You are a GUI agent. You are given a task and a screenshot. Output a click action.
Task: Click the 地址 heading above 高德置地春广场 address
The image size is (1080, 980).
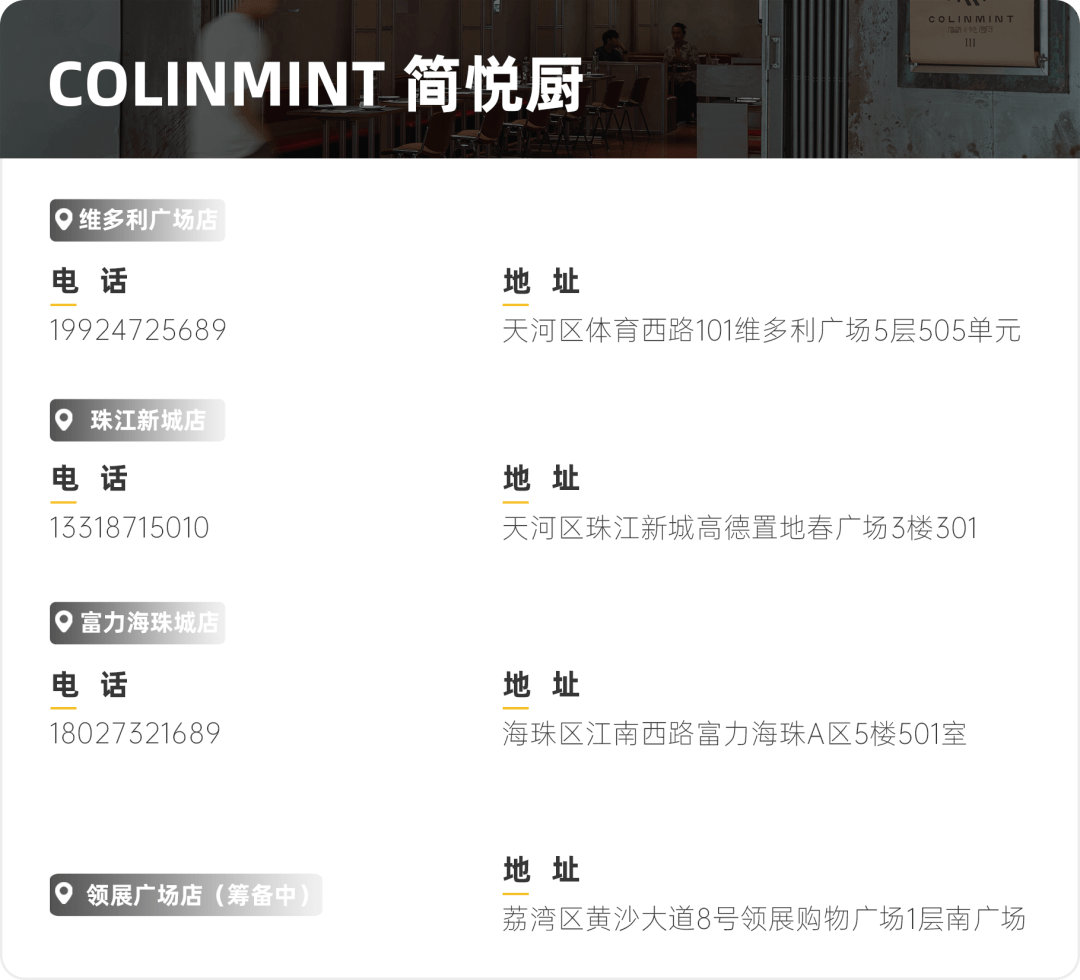[541, 478]
